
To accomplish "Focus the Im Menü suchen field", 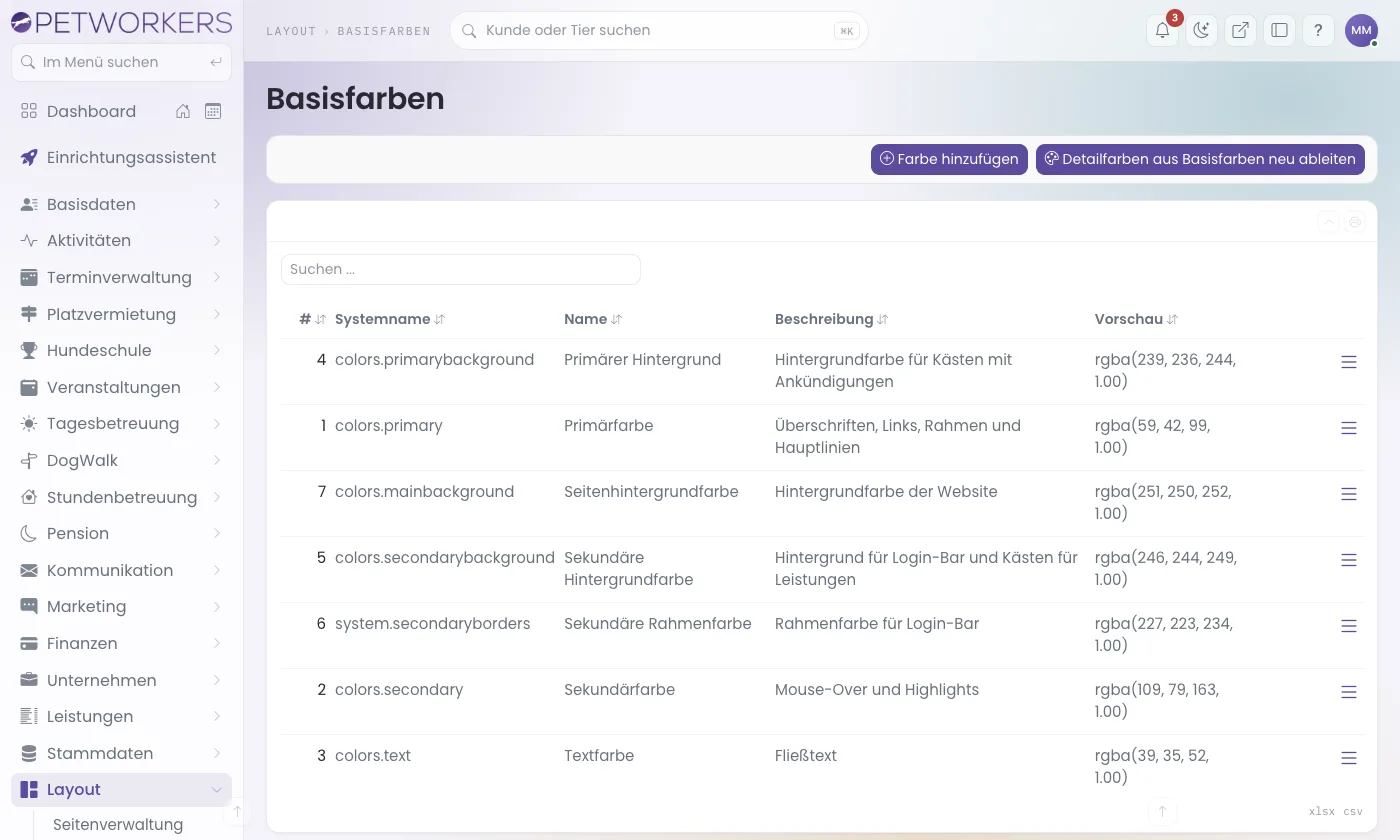I will [121, 62].
